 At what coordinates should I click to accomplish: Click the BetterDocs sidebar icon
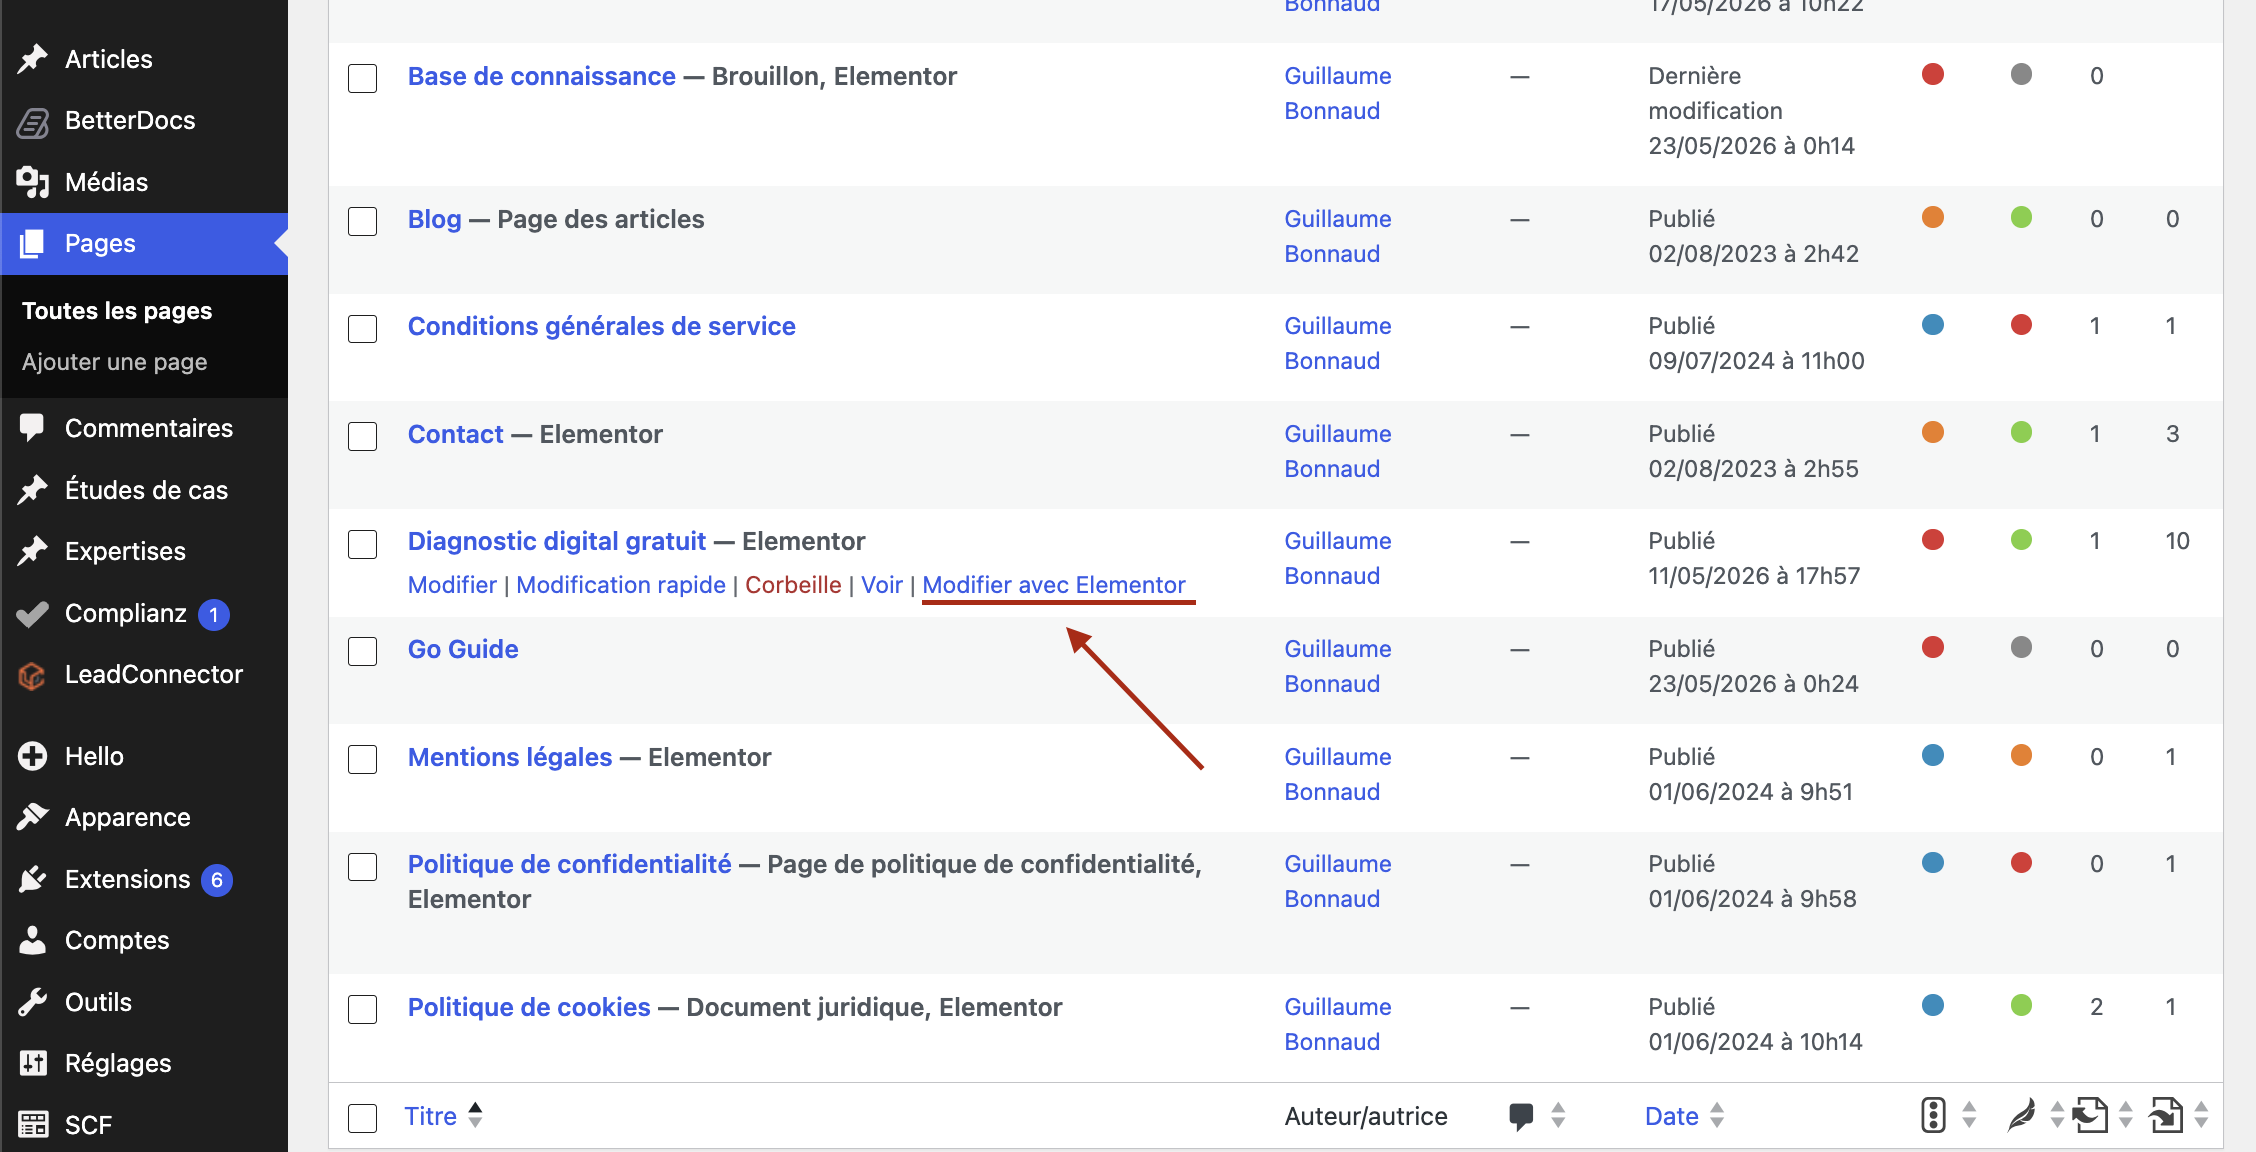click(32, 121)
